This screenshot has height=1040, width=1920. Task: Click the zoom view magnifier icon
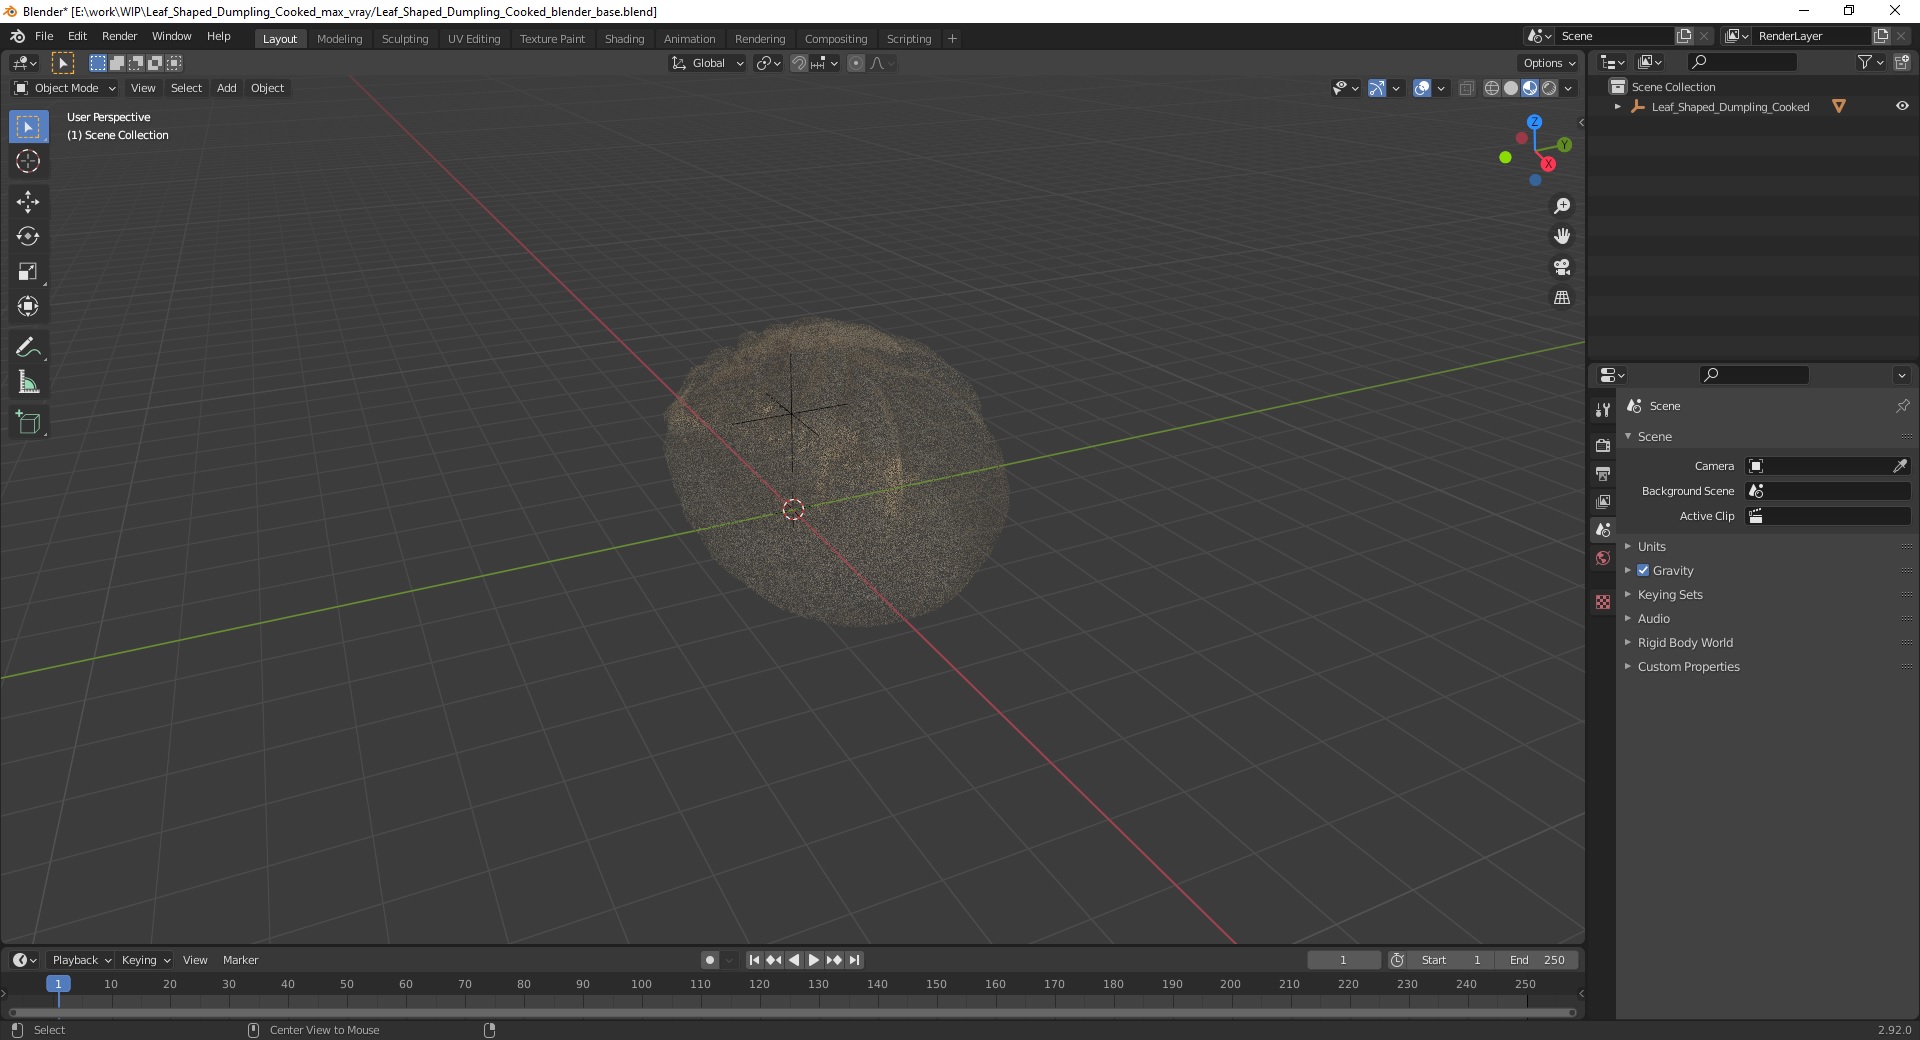tap(1562, 206)
